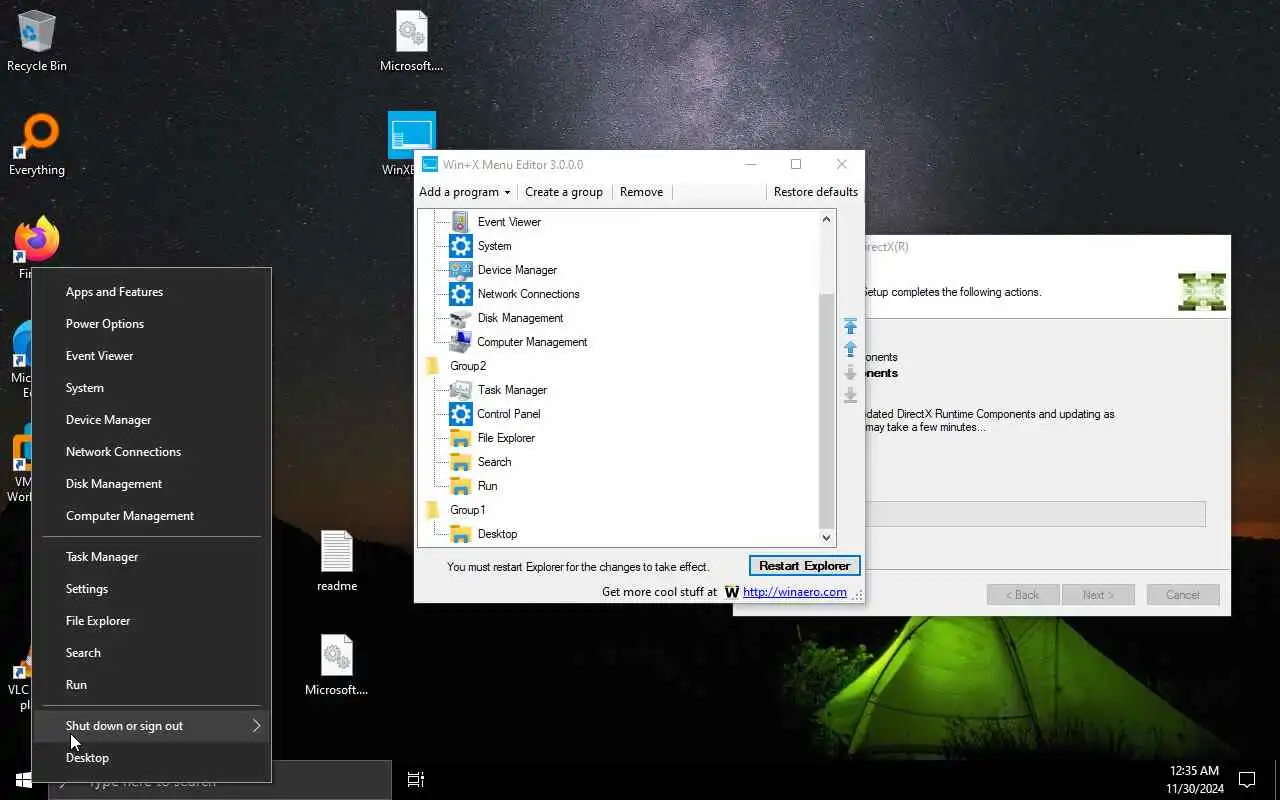This screenshot has height=800, width=1280.
Task: Choose File Explorer from Win+X menu
Action: click(152, 621)
